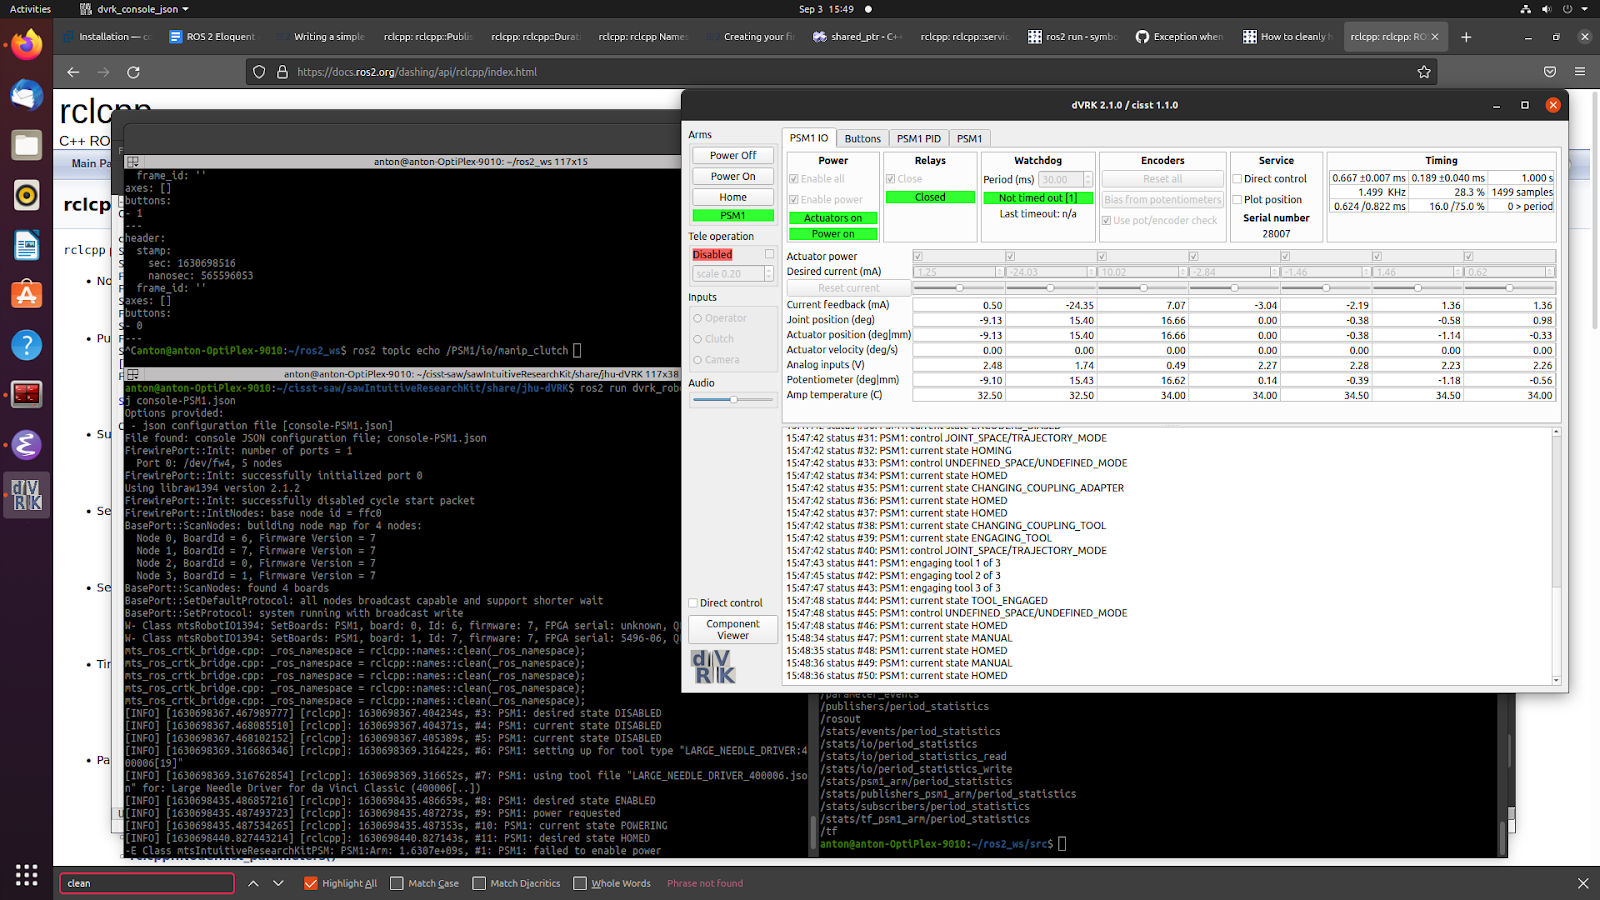Image resolution: width=1600 pixels, height=900 pixels.
Task: Adjust the tele operation scale stepper
Action: [x=769, y=274]
